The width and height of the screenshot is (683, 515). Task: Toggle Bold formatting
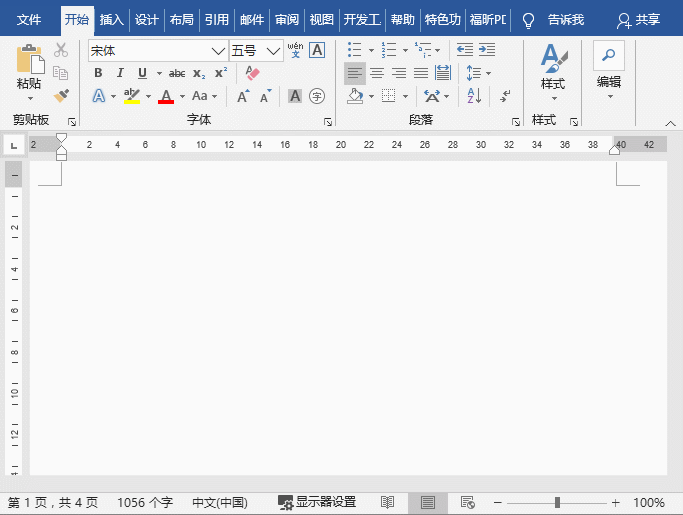(98, 73)
